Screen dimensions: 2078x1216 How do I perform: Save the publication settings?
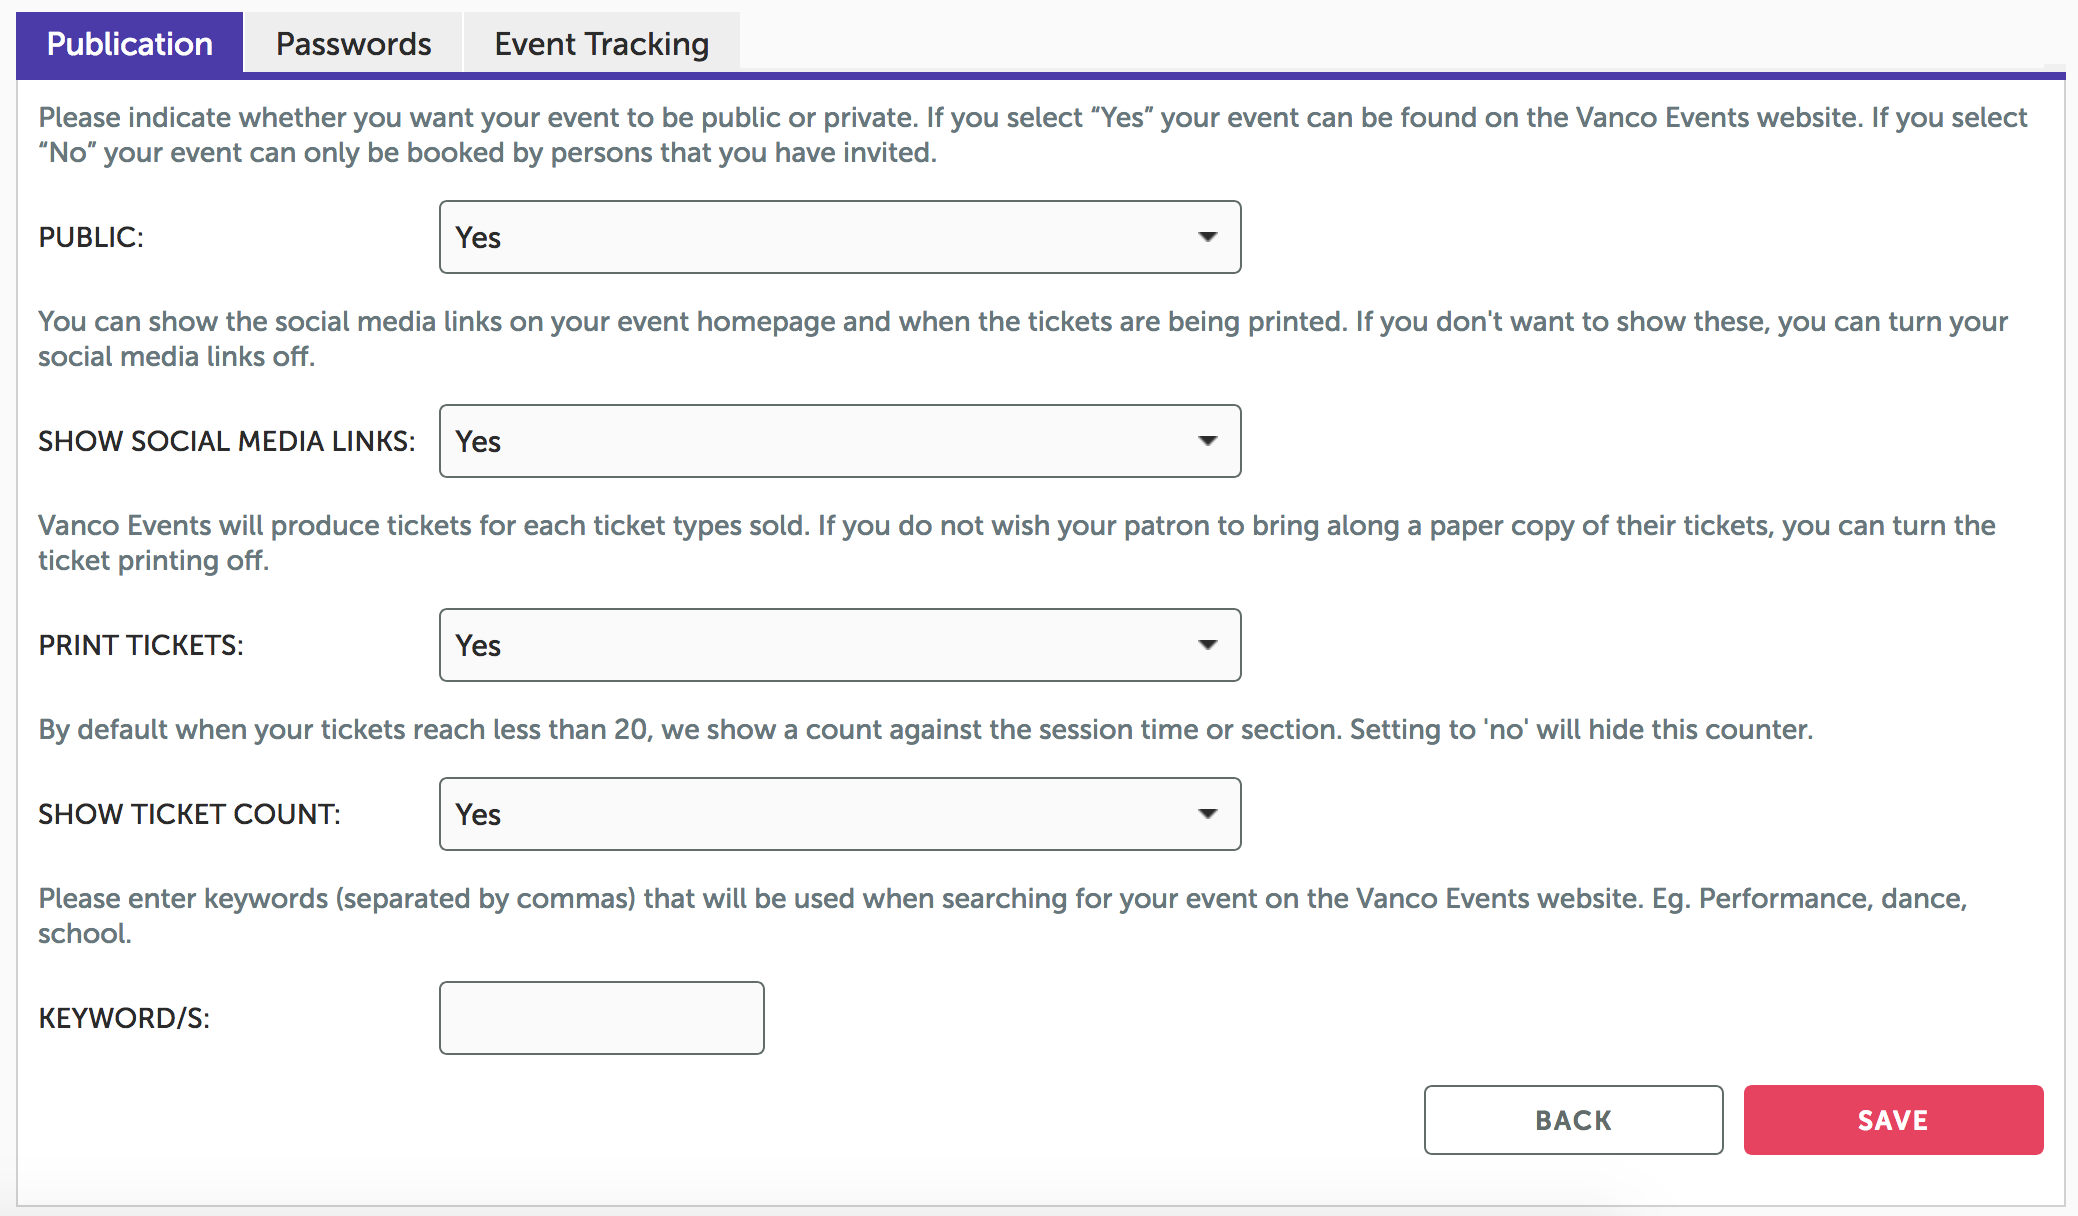(1893, 1120)
